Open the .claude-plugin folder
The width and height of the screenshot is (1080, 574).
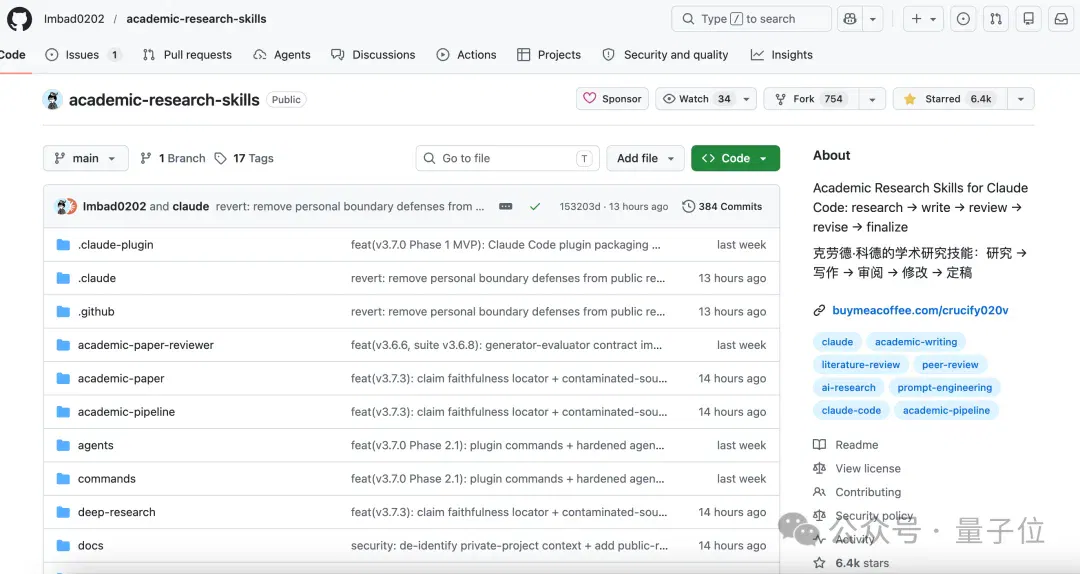click(x=116, y=245)
